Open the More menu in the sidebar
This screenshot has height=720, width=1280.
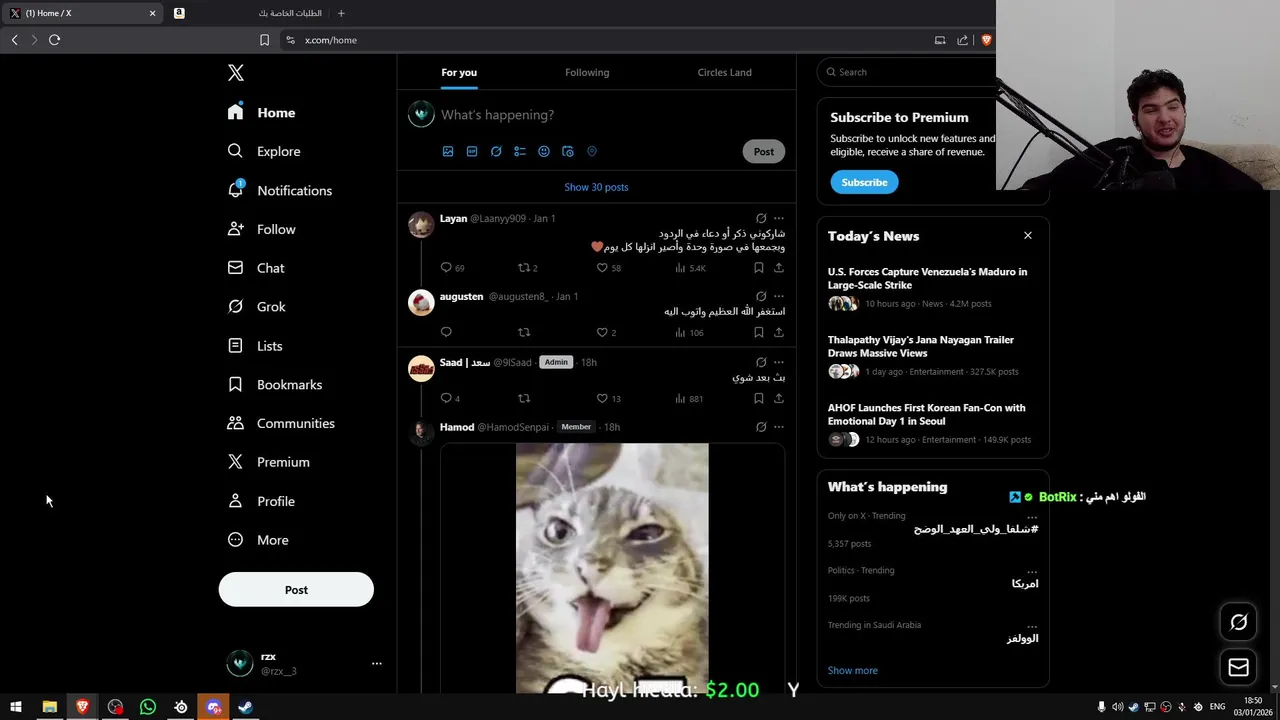258,540
